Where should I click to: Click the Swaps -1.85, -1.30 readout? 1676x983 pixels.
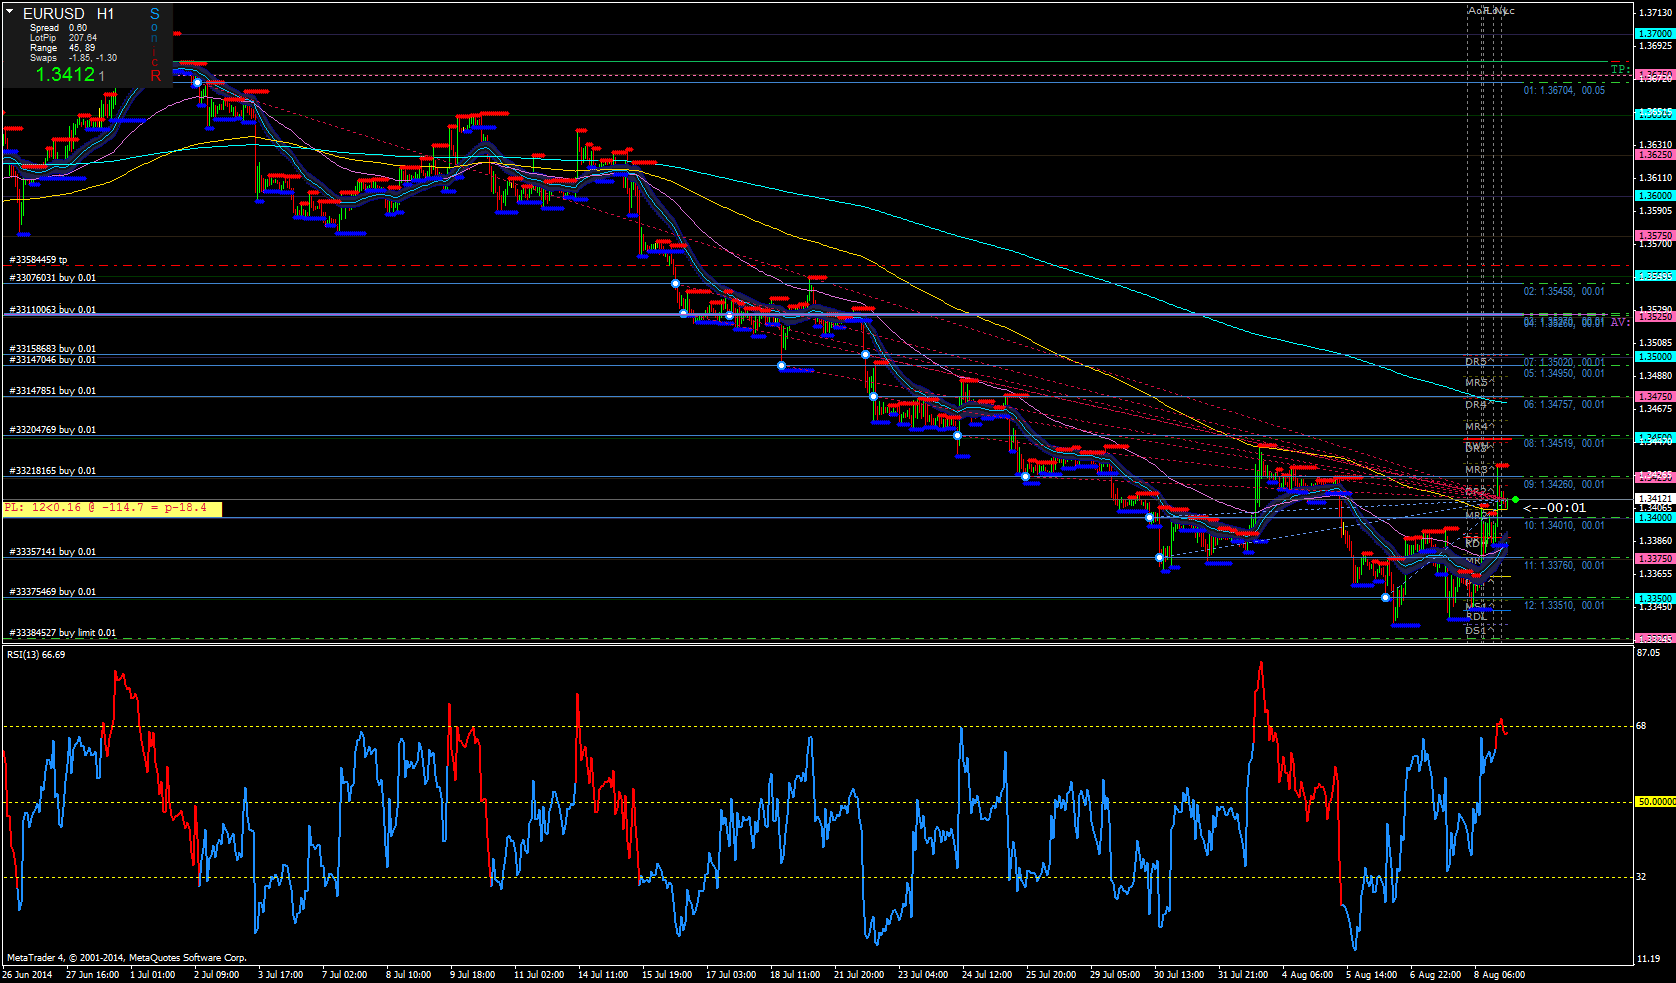pyautogui.click(x=73, y=58)
